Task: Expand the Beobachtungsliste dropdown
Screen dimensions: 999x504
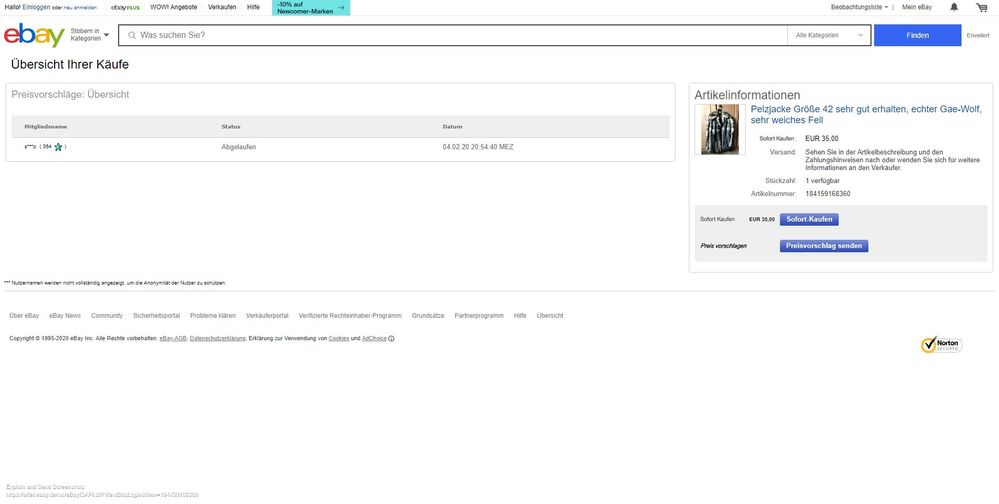Action: pos(859,7)
